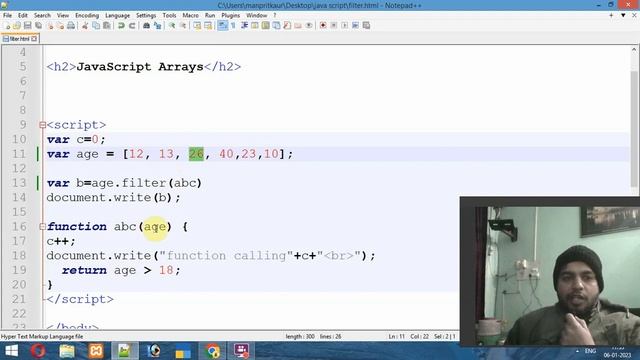Click scrollbar up arrow in editor

(633, 50)
